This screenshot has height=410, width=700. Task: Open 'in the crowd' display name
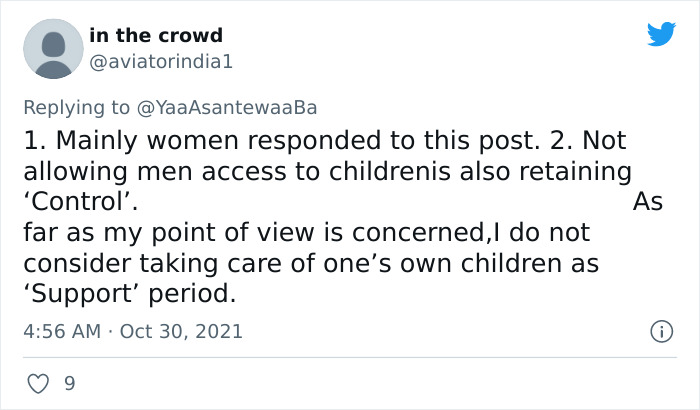click(x=155, y=36)
